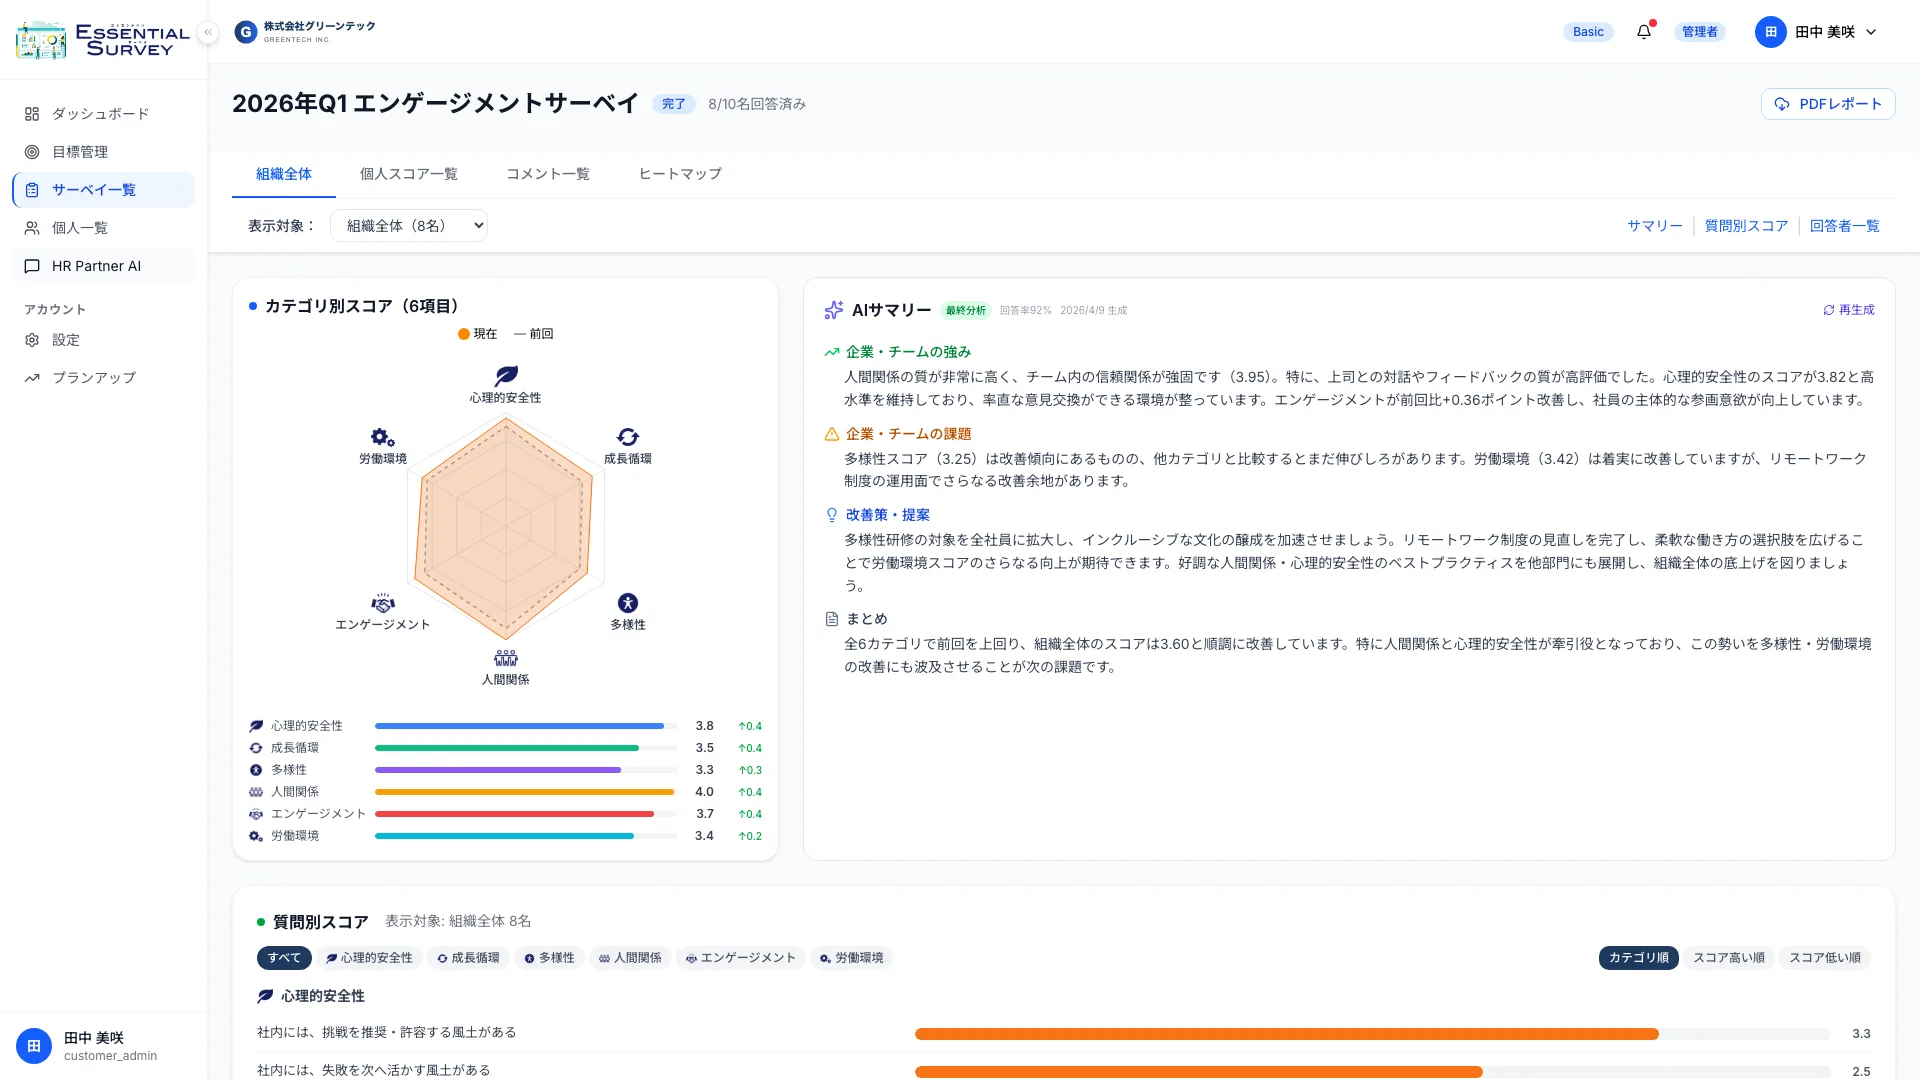Click the 個人一覧 people icon in the sidebar
Viewport: 1920px width, 1080px height.
click(x=32, y=228)
